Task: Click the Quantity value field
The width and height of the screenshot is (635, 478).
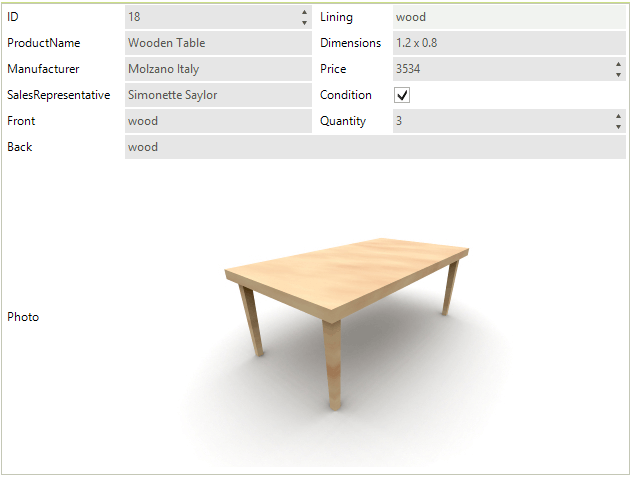Action: coord(502,121)
